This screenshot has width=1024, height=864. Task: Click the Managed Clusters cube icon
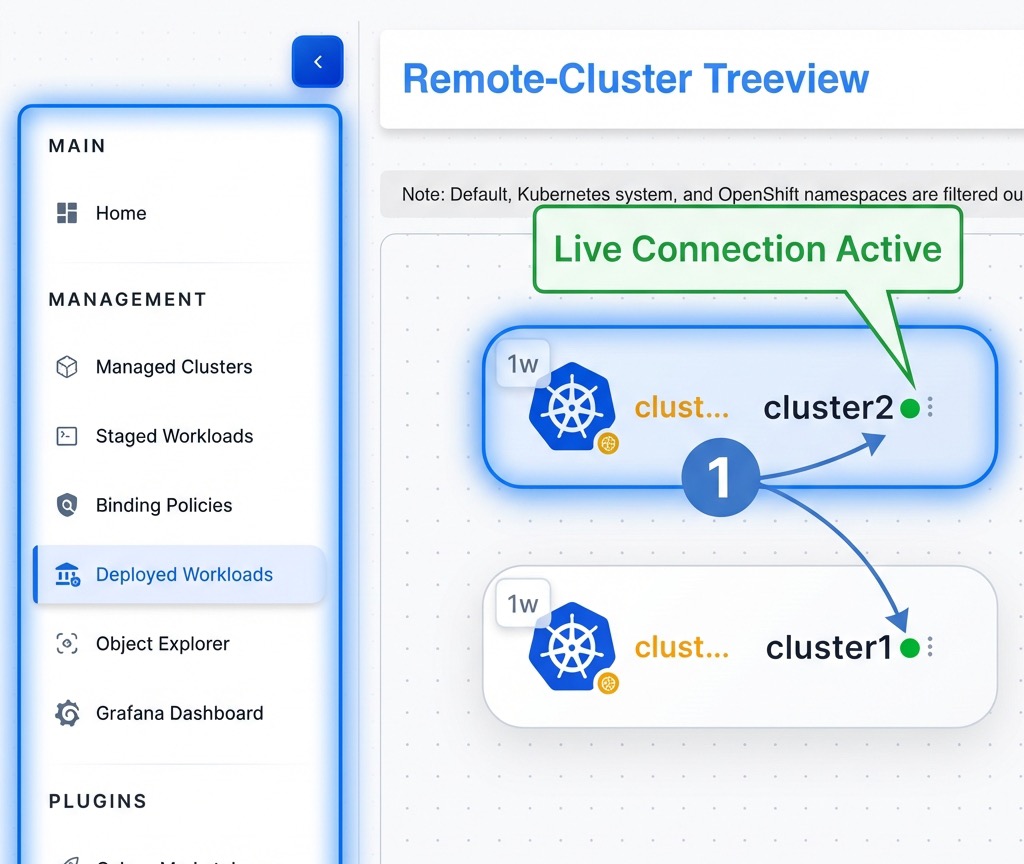(x=67, y=367)
